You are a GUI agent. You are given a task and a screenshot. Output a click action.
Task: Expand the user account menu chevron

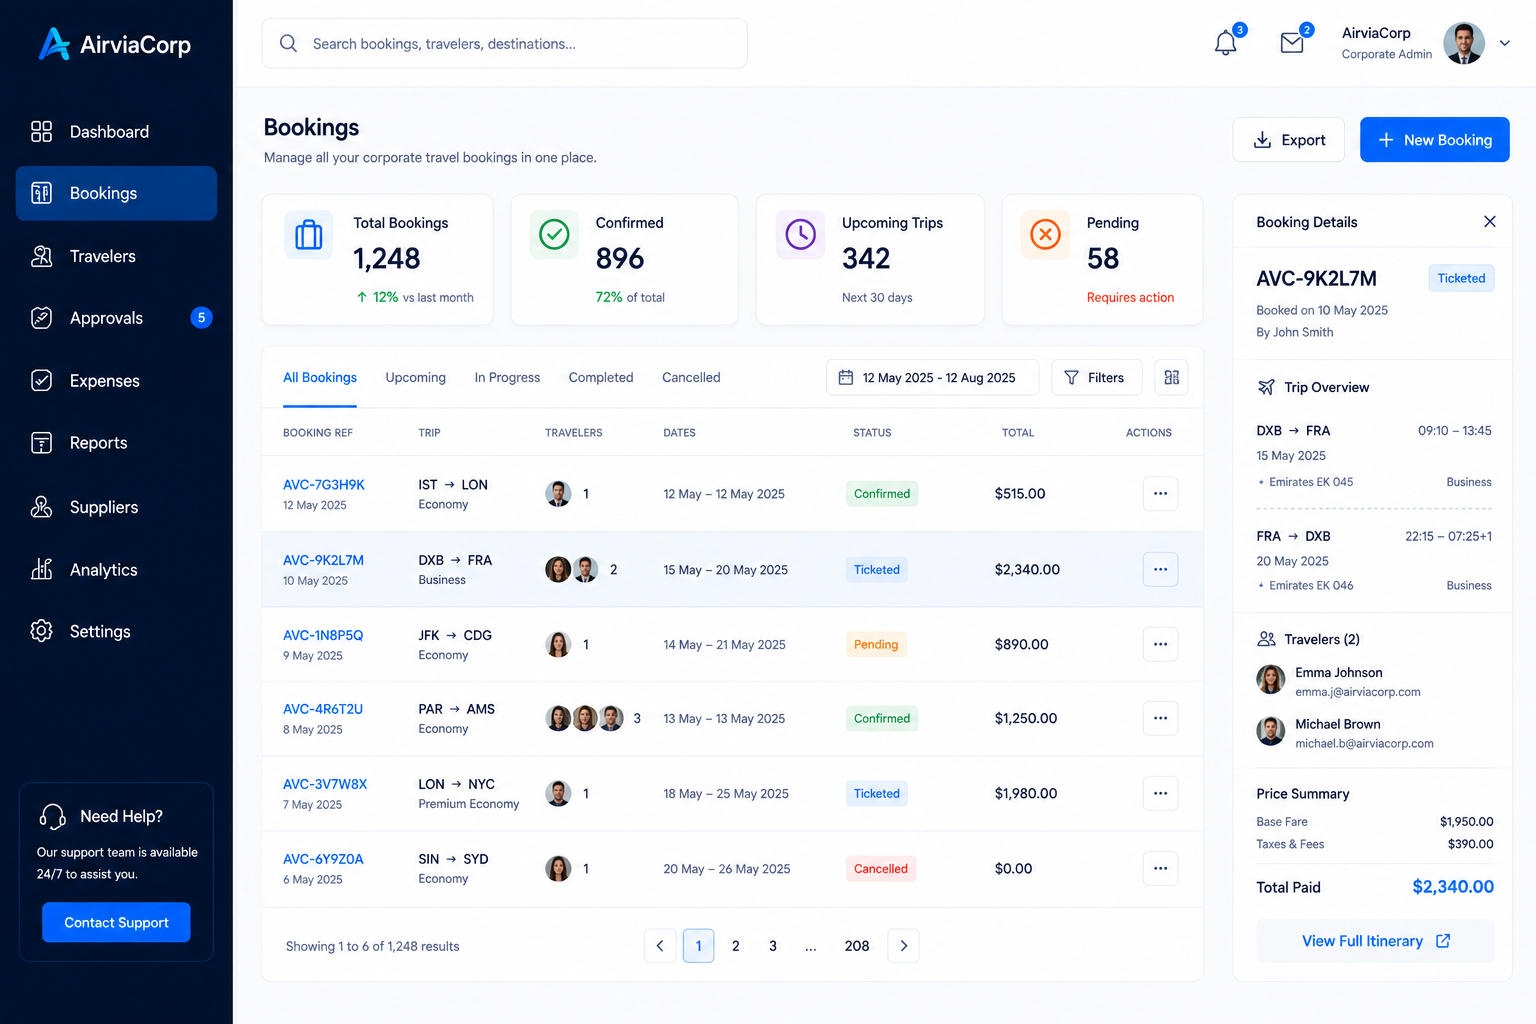click(1504, 43)
